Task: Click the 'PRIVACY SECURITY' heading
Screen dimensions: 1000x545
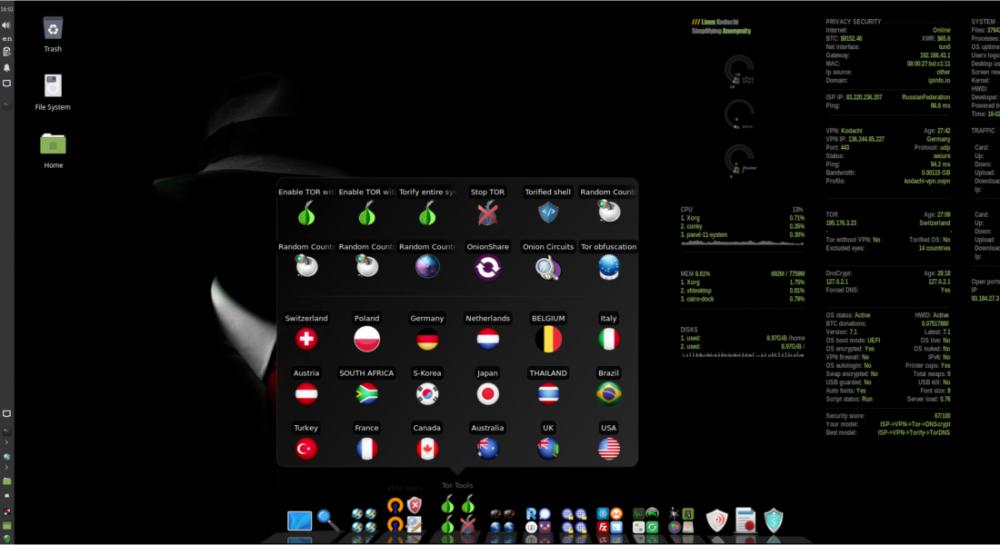Action: point(853,22)
